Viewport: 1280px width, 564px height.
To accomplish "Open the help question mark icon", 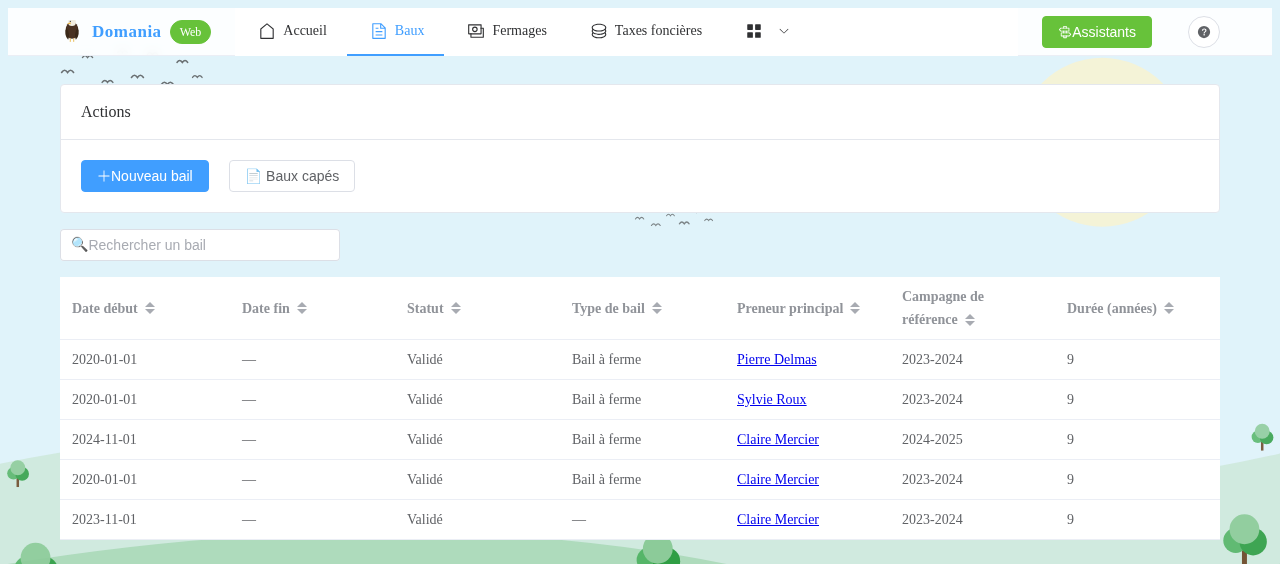I will tap(1204, 32).
